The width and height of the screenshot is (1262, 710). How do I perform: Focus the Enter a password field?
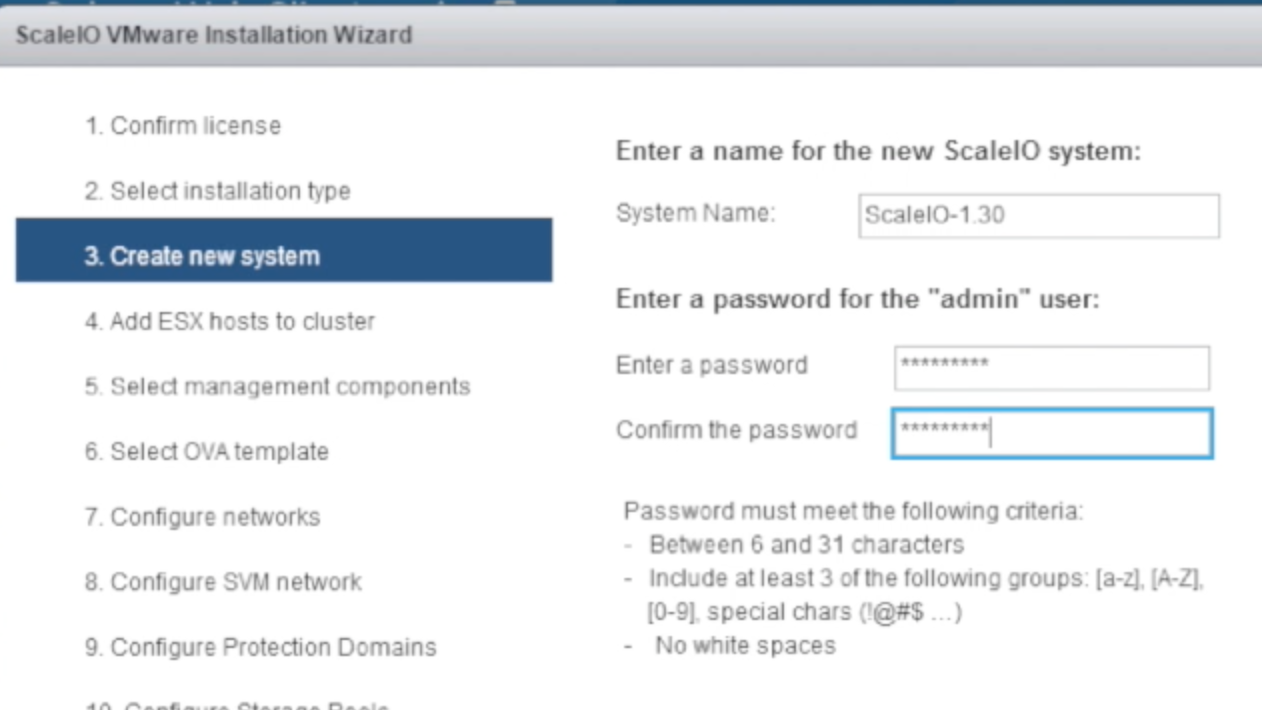(1051, 367)
